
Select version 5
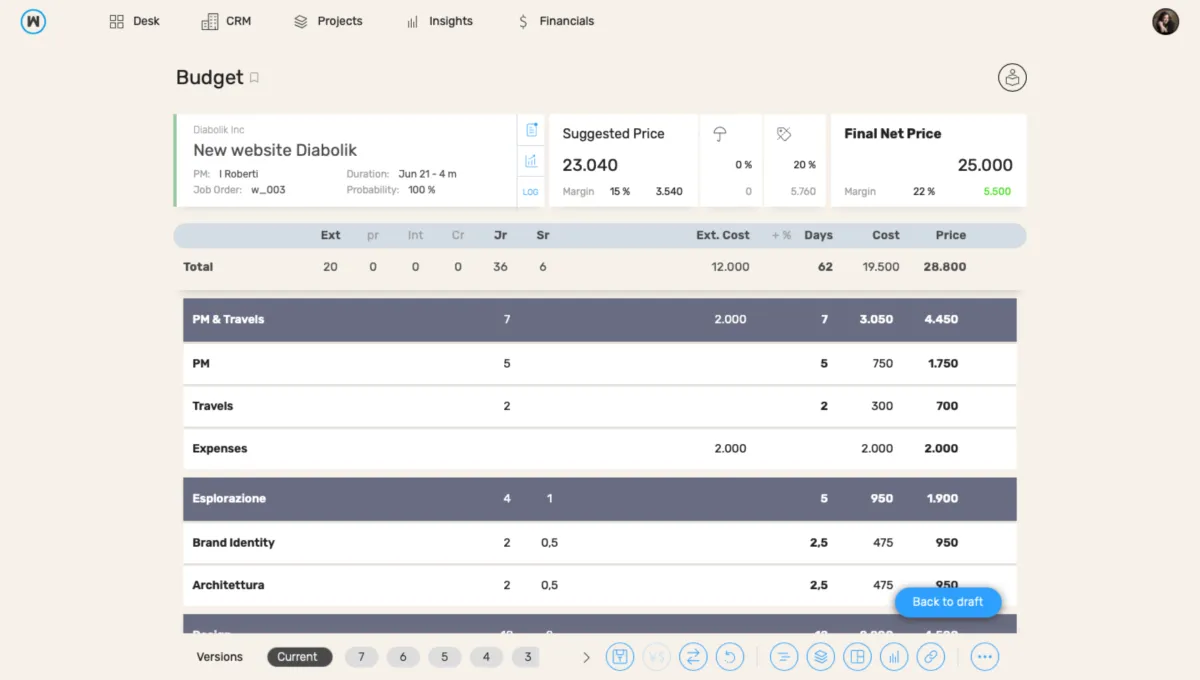click(x=445, y=657)
